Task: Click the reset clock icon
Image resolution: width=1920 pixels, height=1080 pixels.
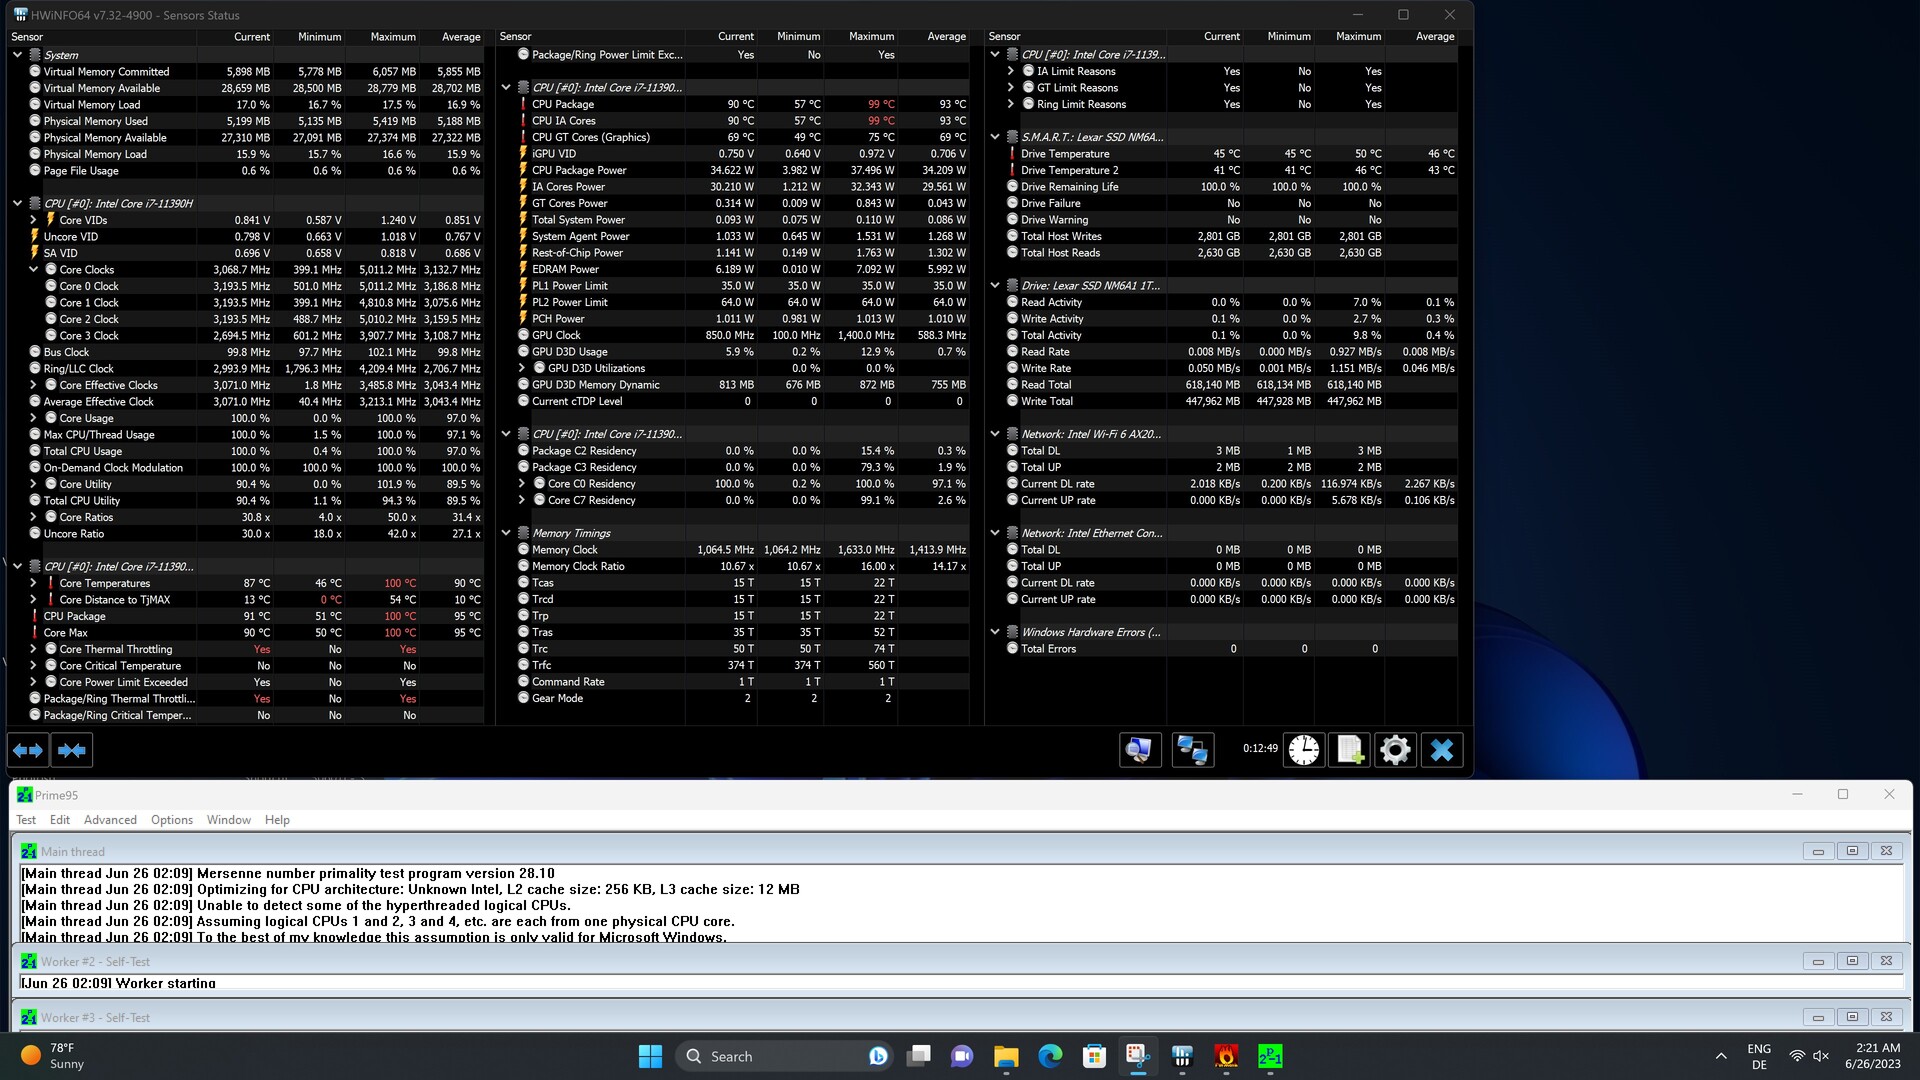Action: click(1304, 750)
